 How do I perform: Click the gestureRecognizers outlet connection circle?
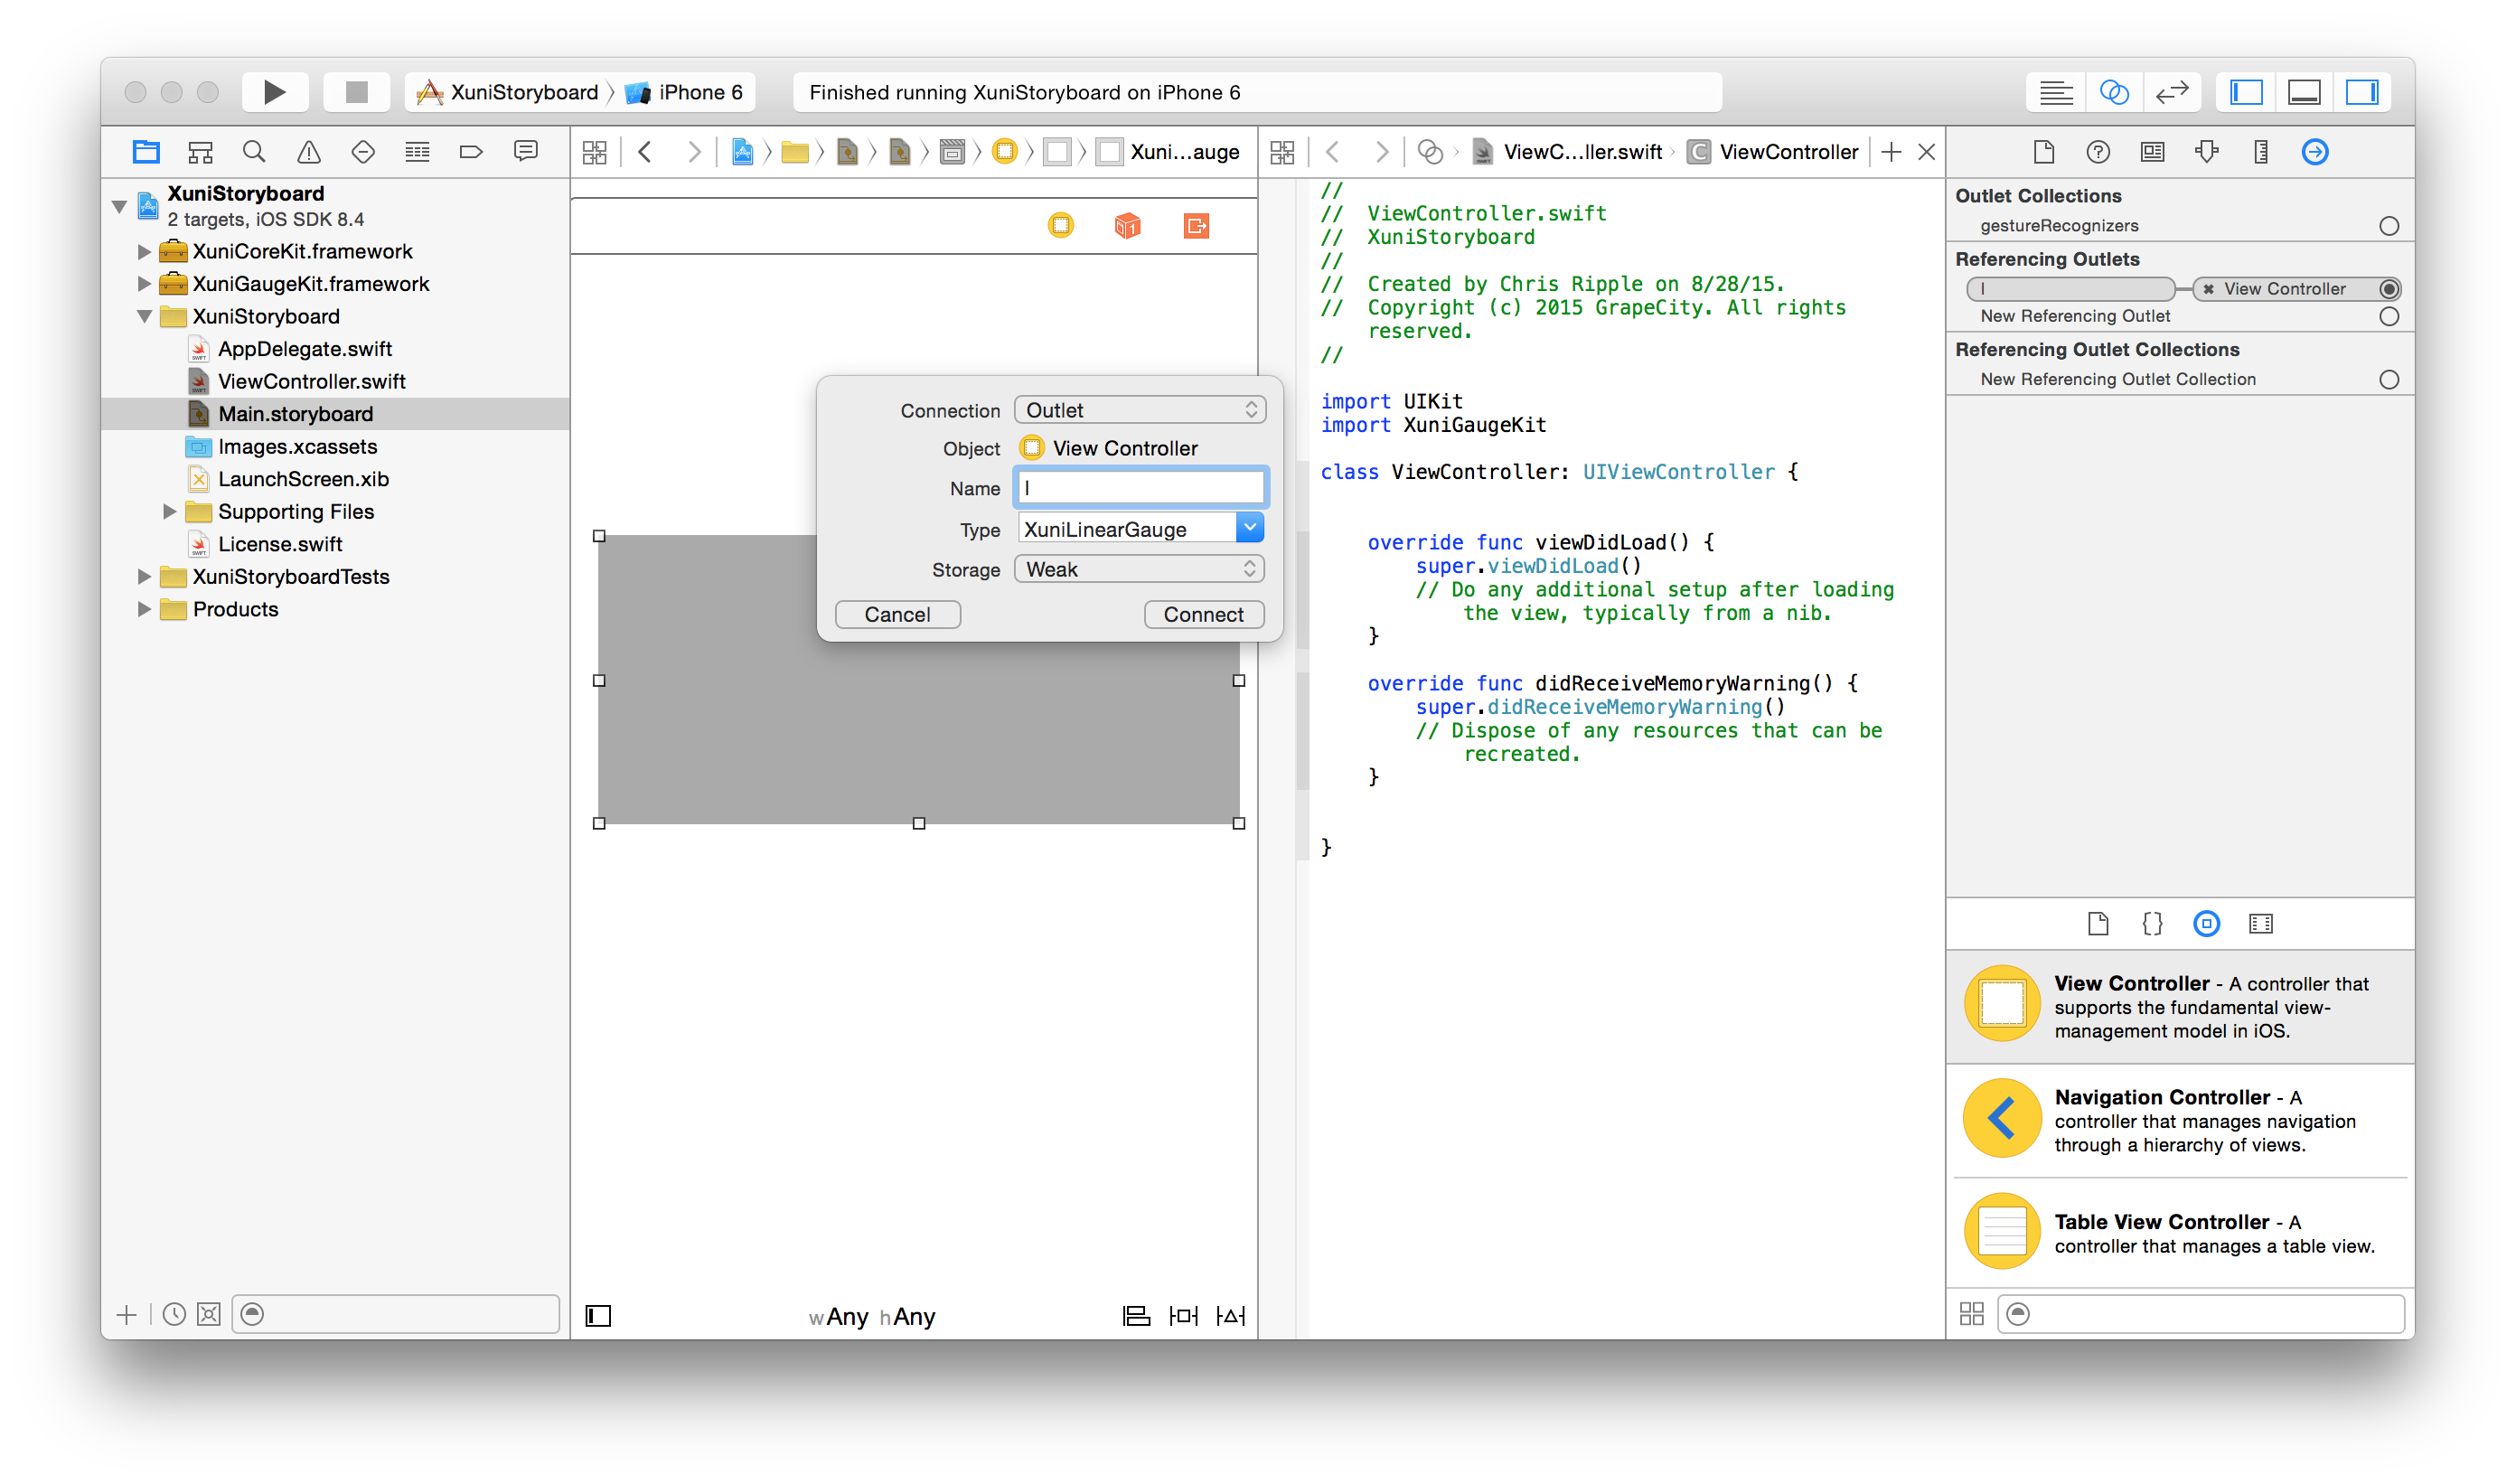(x=2388, y=226)
